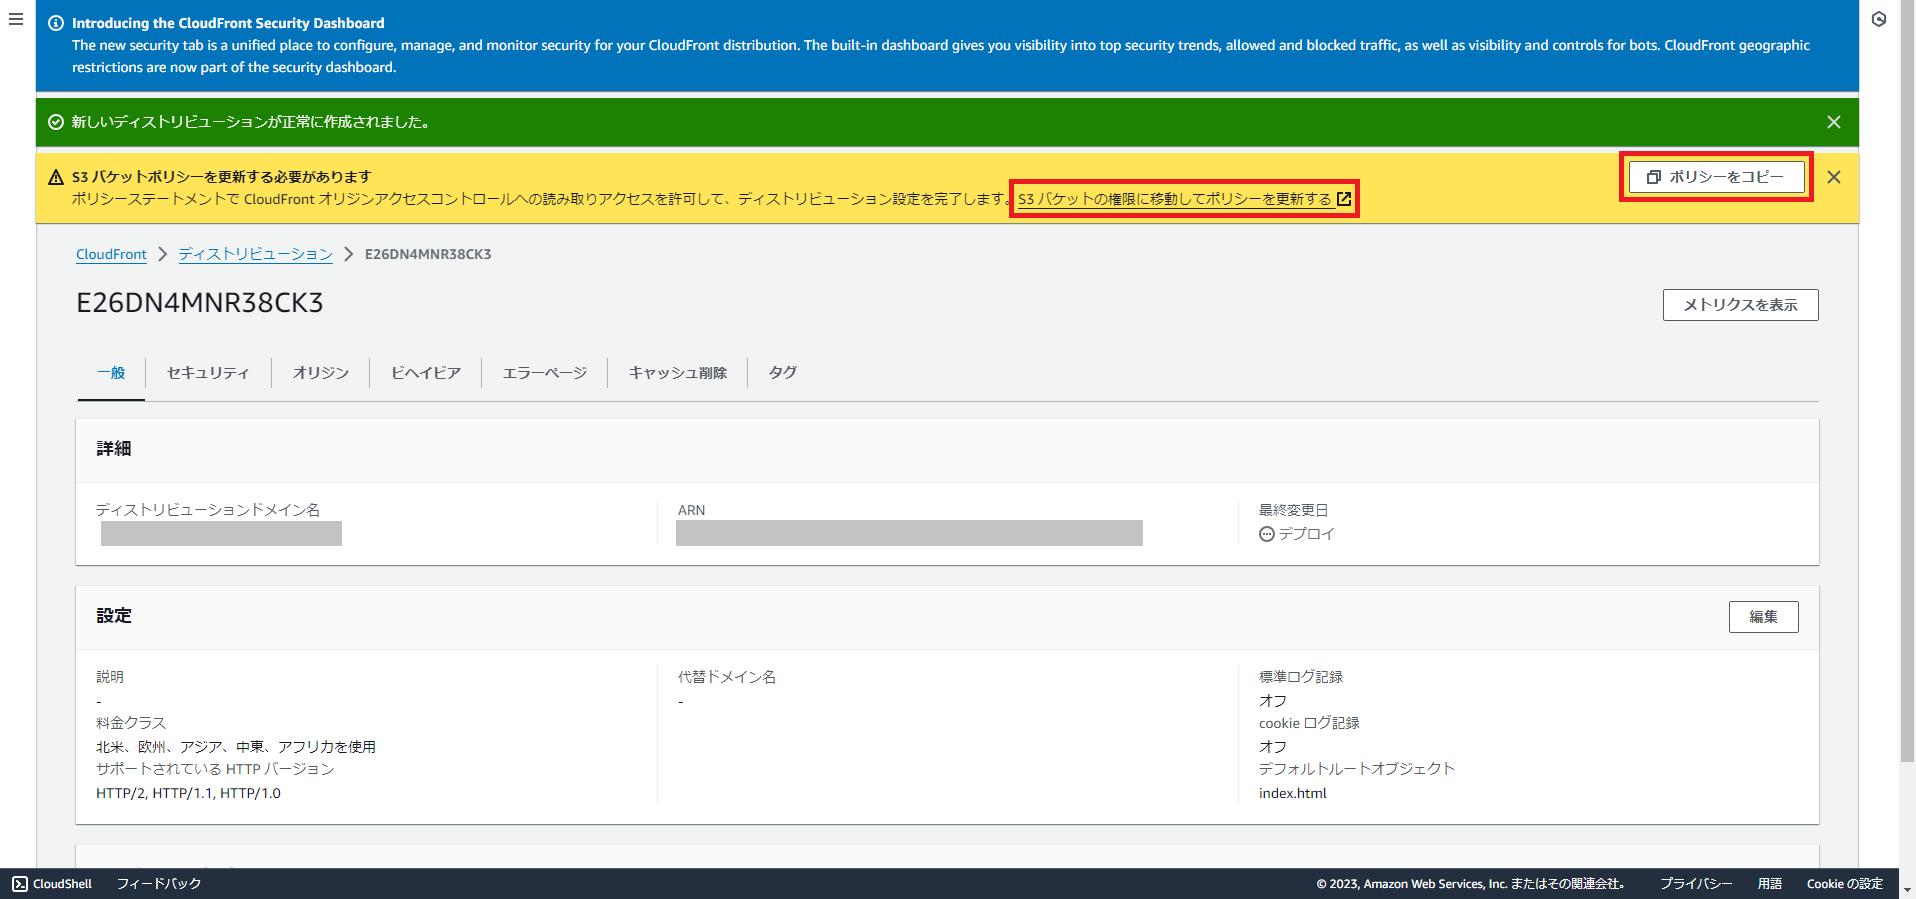Click ポリシーをコピー button
1916x899 pixels.
1716,177
